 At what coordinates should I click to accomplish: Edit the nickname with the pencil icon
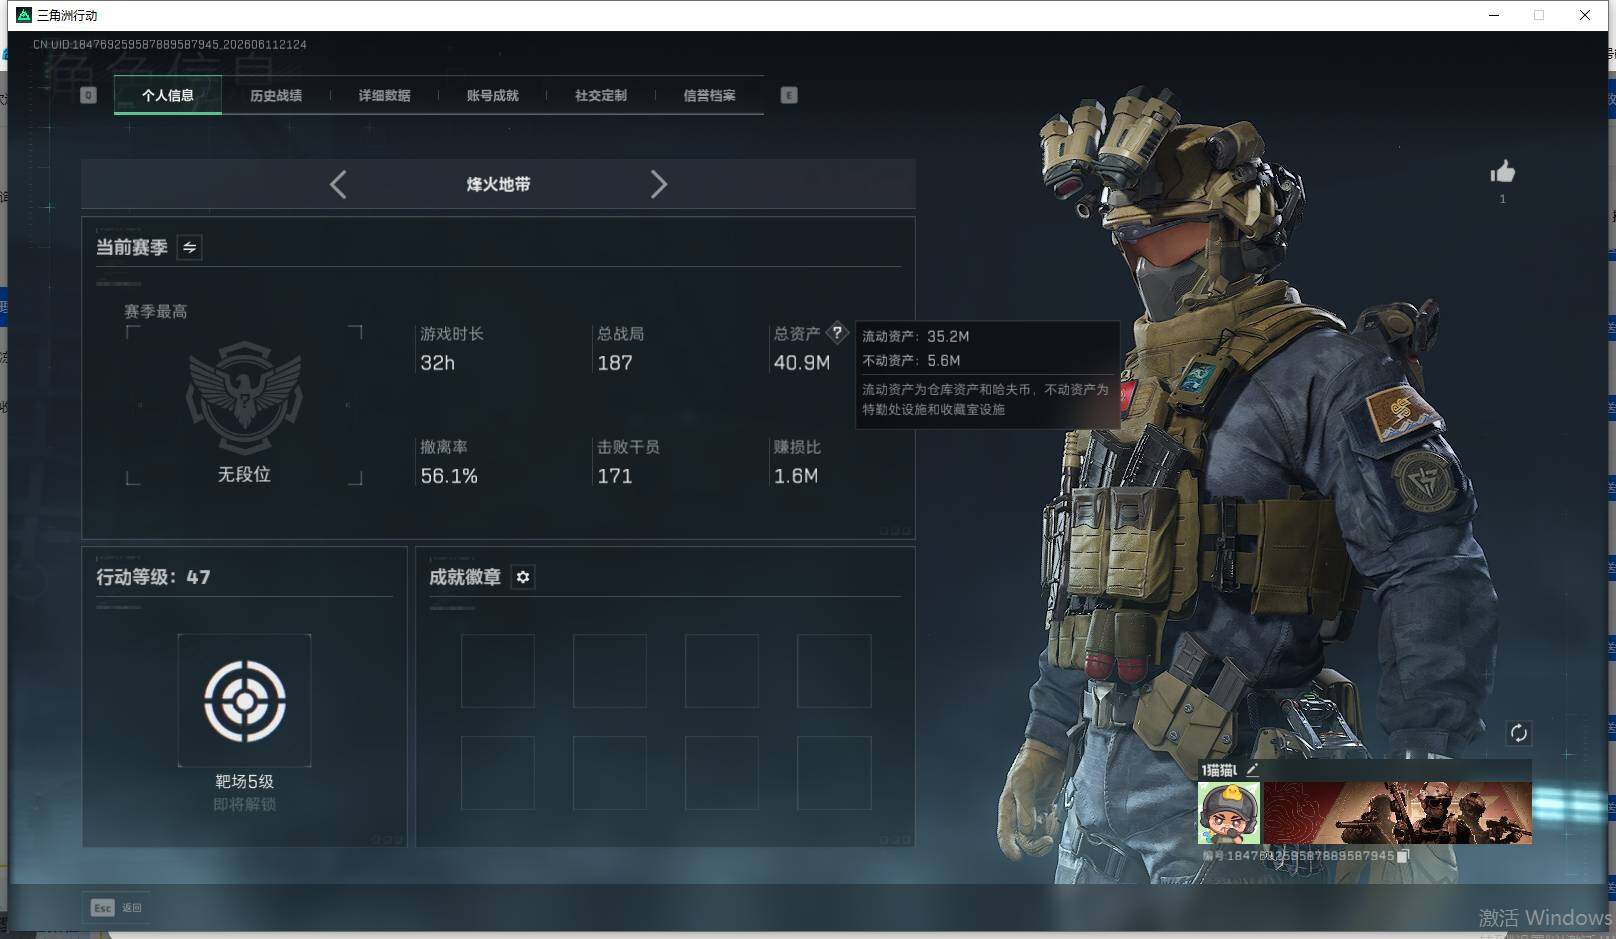click(x=1252, y=769)
